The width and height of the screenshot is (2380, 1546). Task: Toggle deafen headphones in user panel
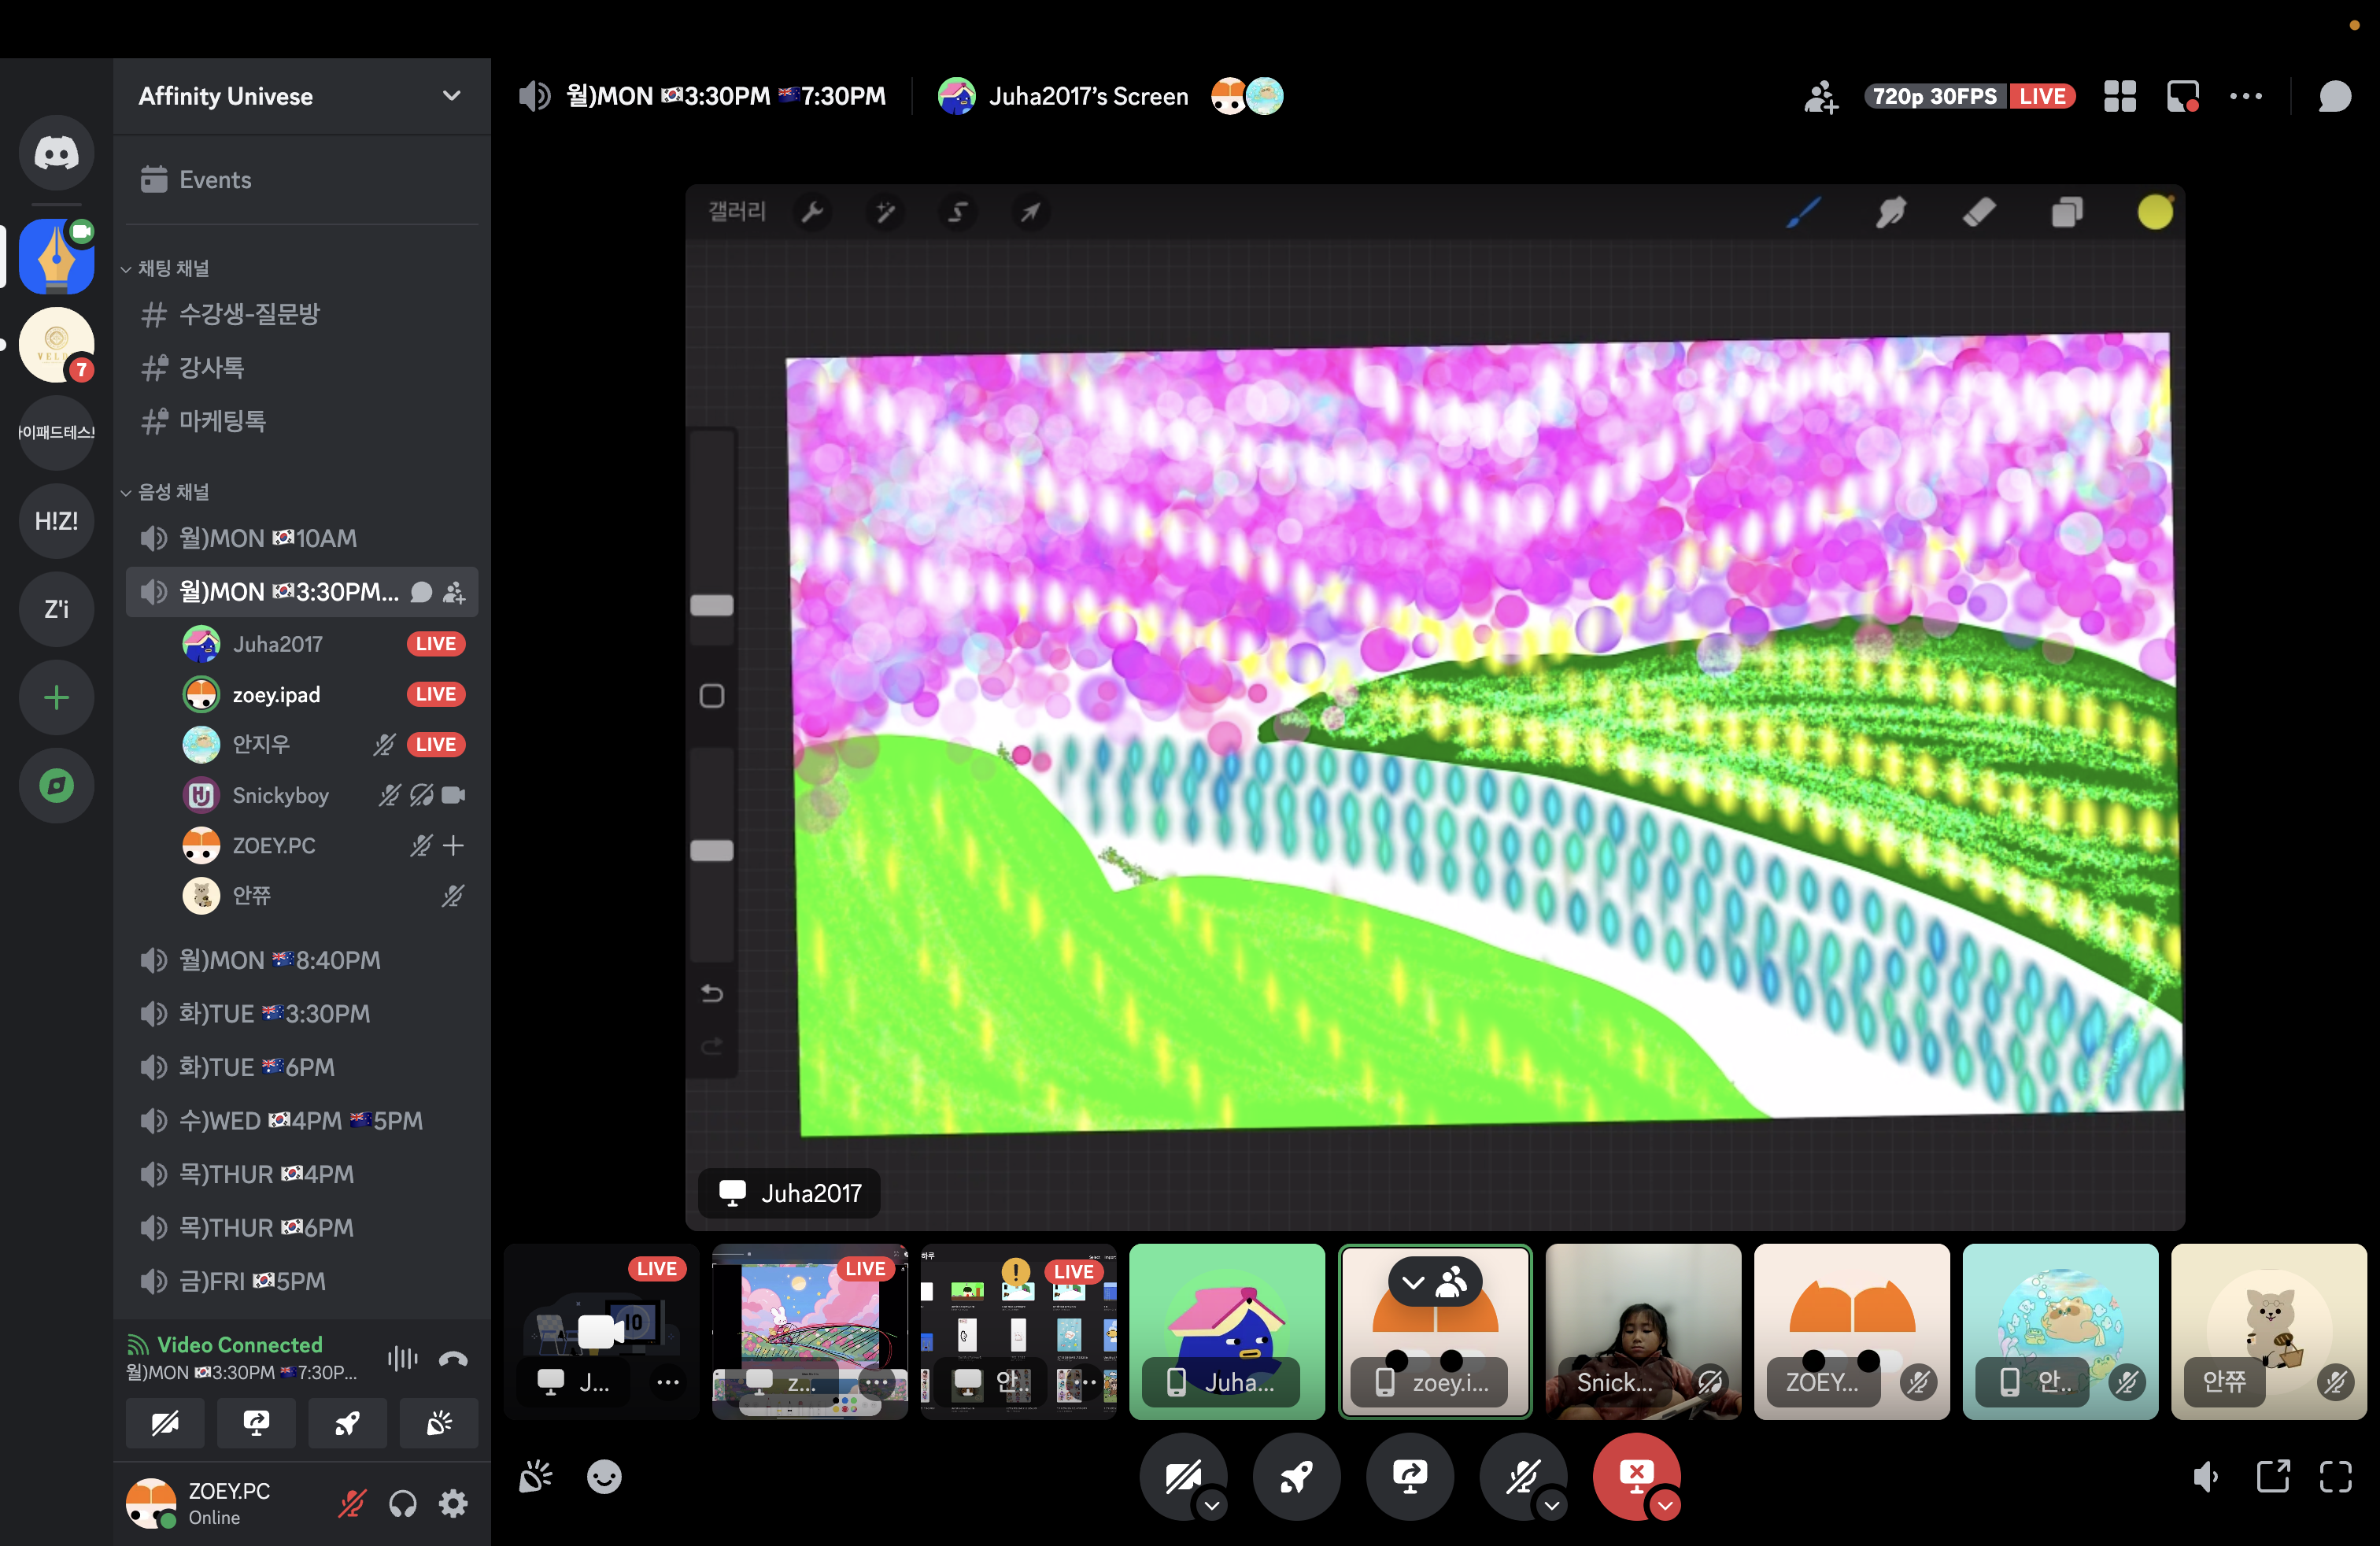pos(402,1503)
